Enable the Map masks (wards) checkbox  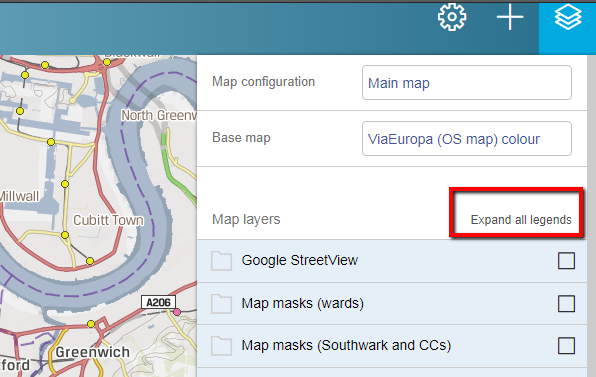[x=566, y=304]
